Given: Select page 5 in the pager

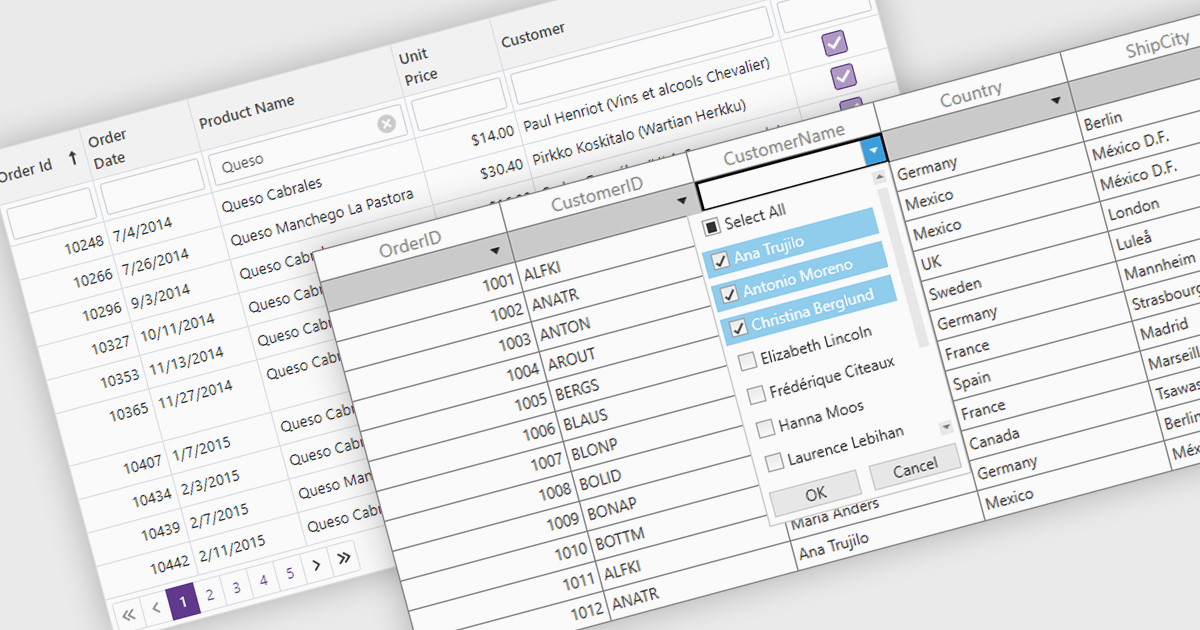Looking at the screenshot, I should click(290, 573).
